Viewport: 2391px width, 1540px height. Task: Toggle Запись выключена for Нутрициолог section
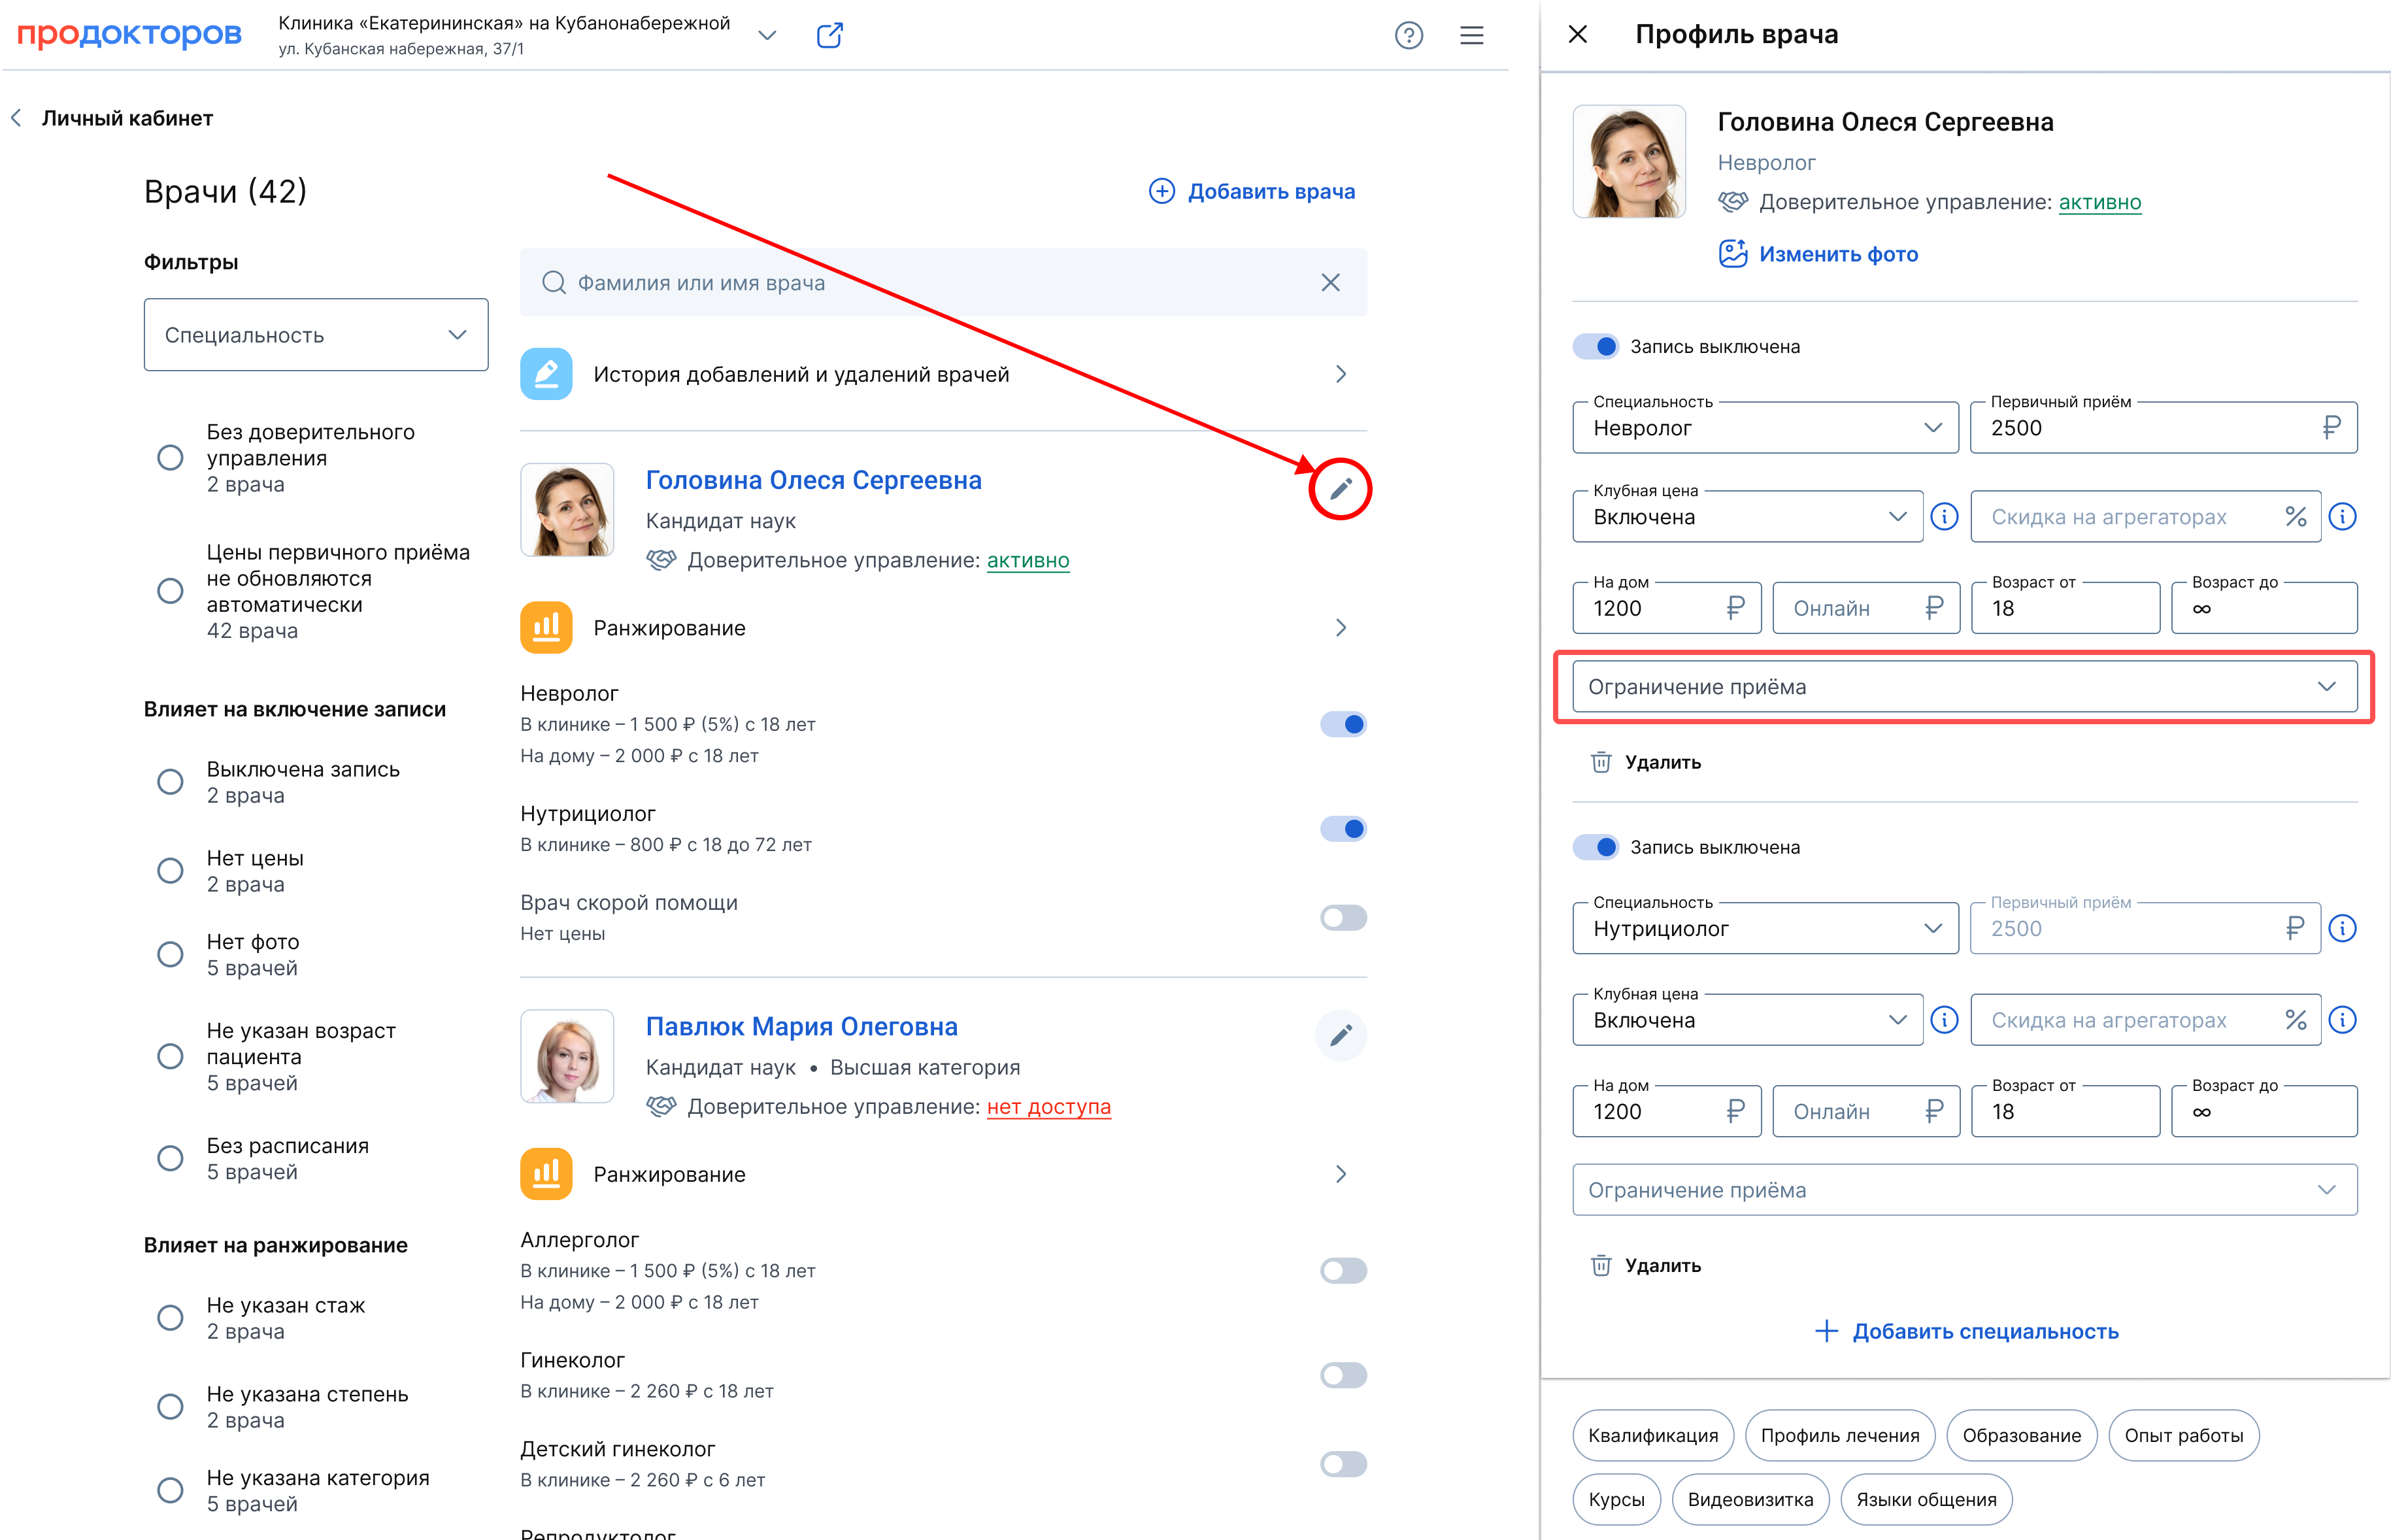1595,847
